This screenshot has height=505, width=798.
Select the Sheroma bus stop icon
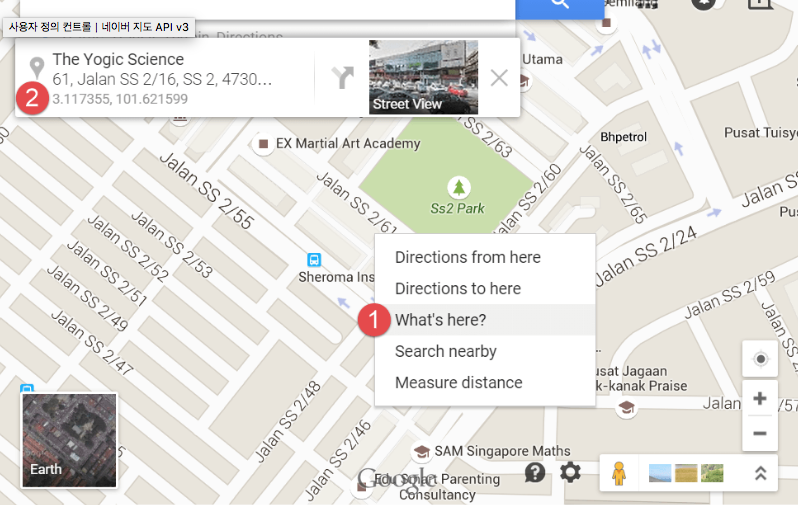(314, 260)
